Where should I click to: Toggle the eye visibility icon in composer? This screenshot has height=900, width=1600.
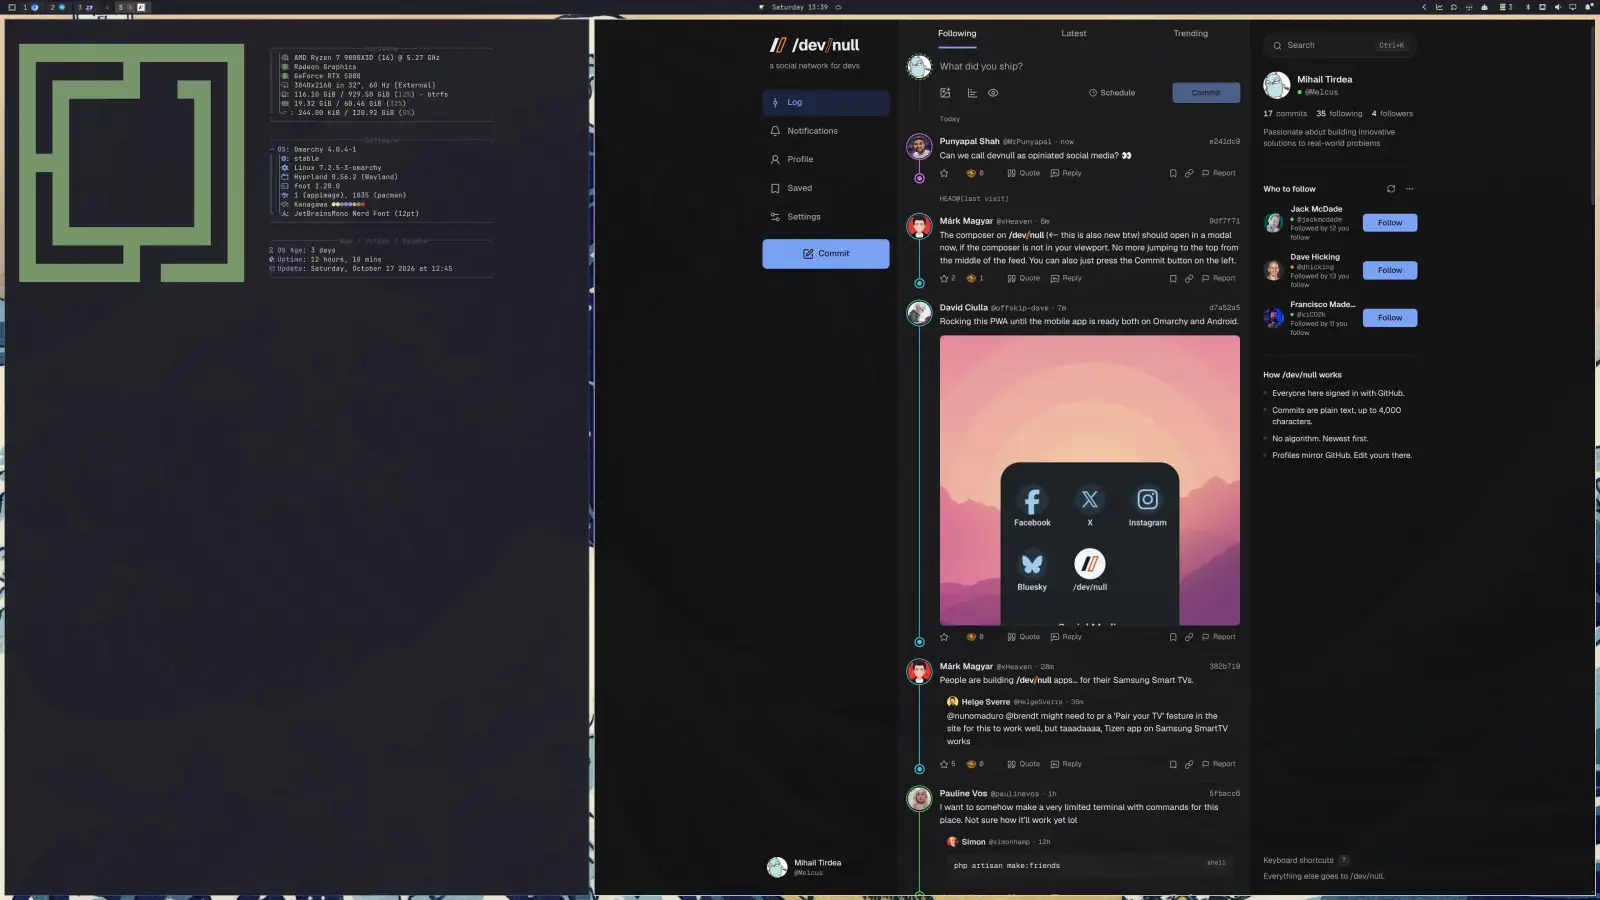(x=993, y=93)
